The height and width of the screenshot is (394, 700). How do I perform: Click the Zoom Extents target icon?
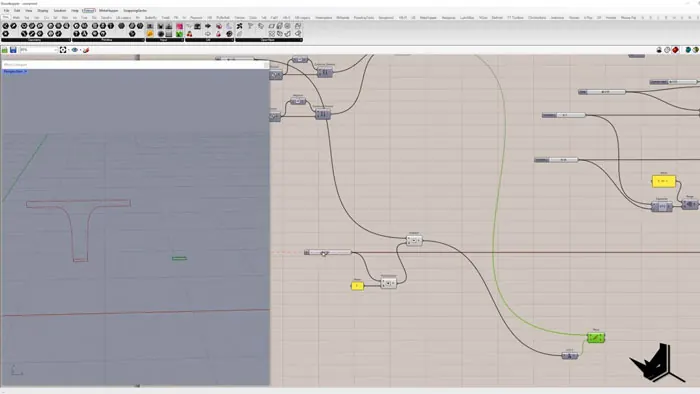pos(63,50)
